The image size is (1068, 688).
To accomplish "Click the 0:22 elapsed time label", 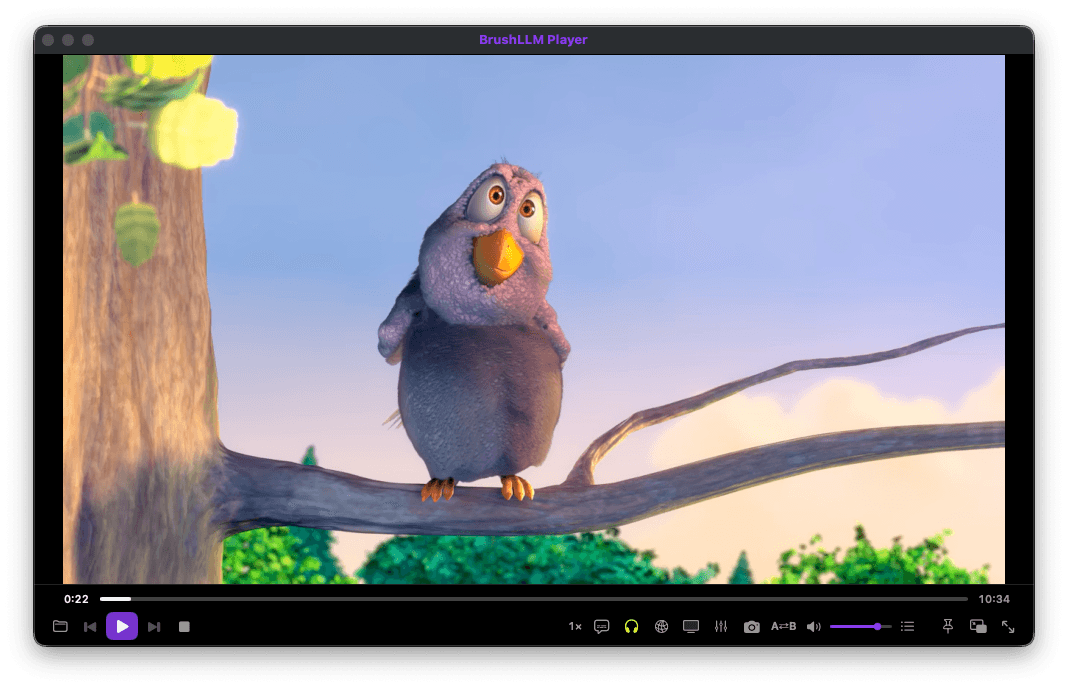I will click(x=76, y=599).
